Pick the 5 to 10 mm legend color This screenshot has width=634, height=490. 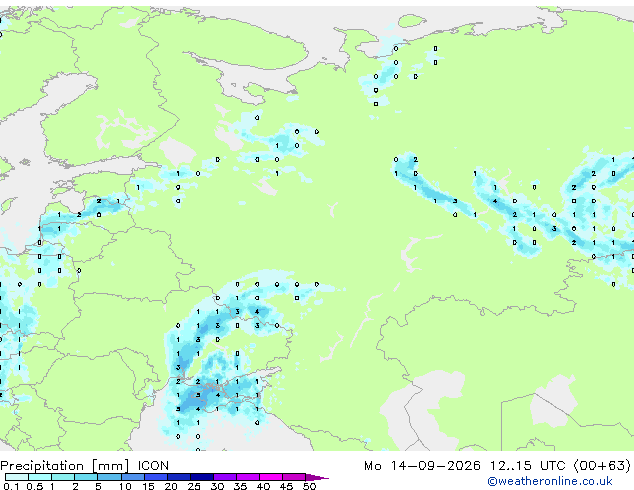click(x=109, y=477)
